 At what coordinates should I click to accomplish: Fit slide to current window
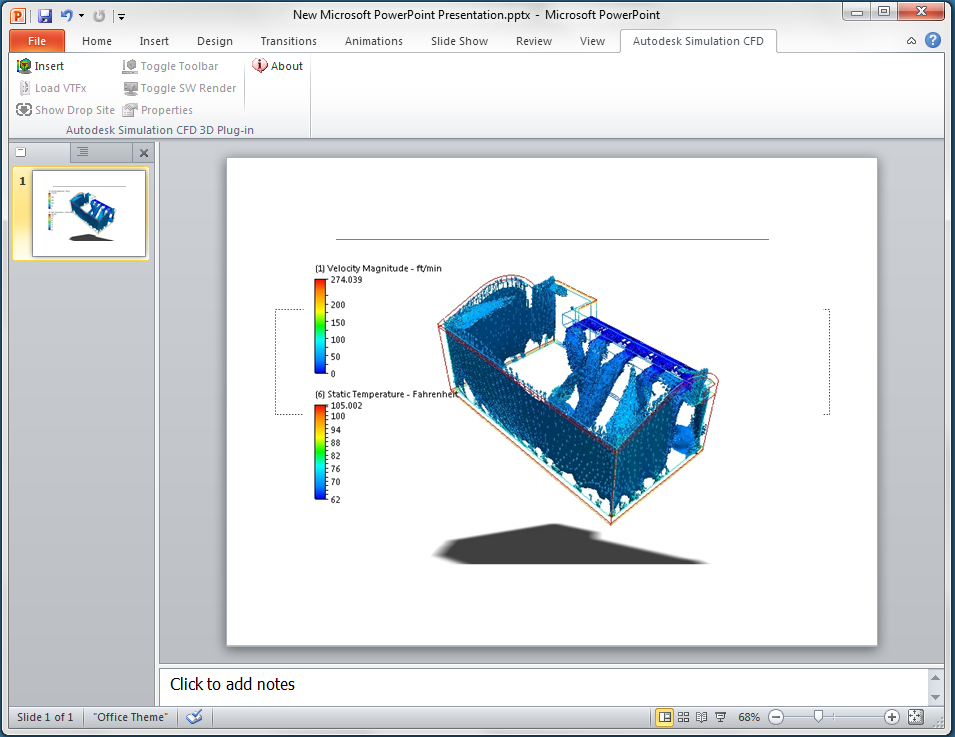click(915, 717)
